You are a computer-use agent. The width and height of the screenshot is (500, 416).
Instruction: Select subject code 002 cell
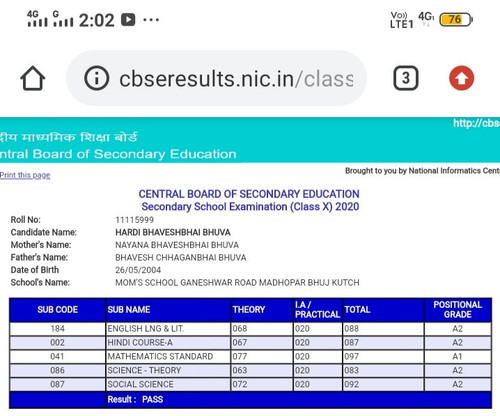click(58, 343)
